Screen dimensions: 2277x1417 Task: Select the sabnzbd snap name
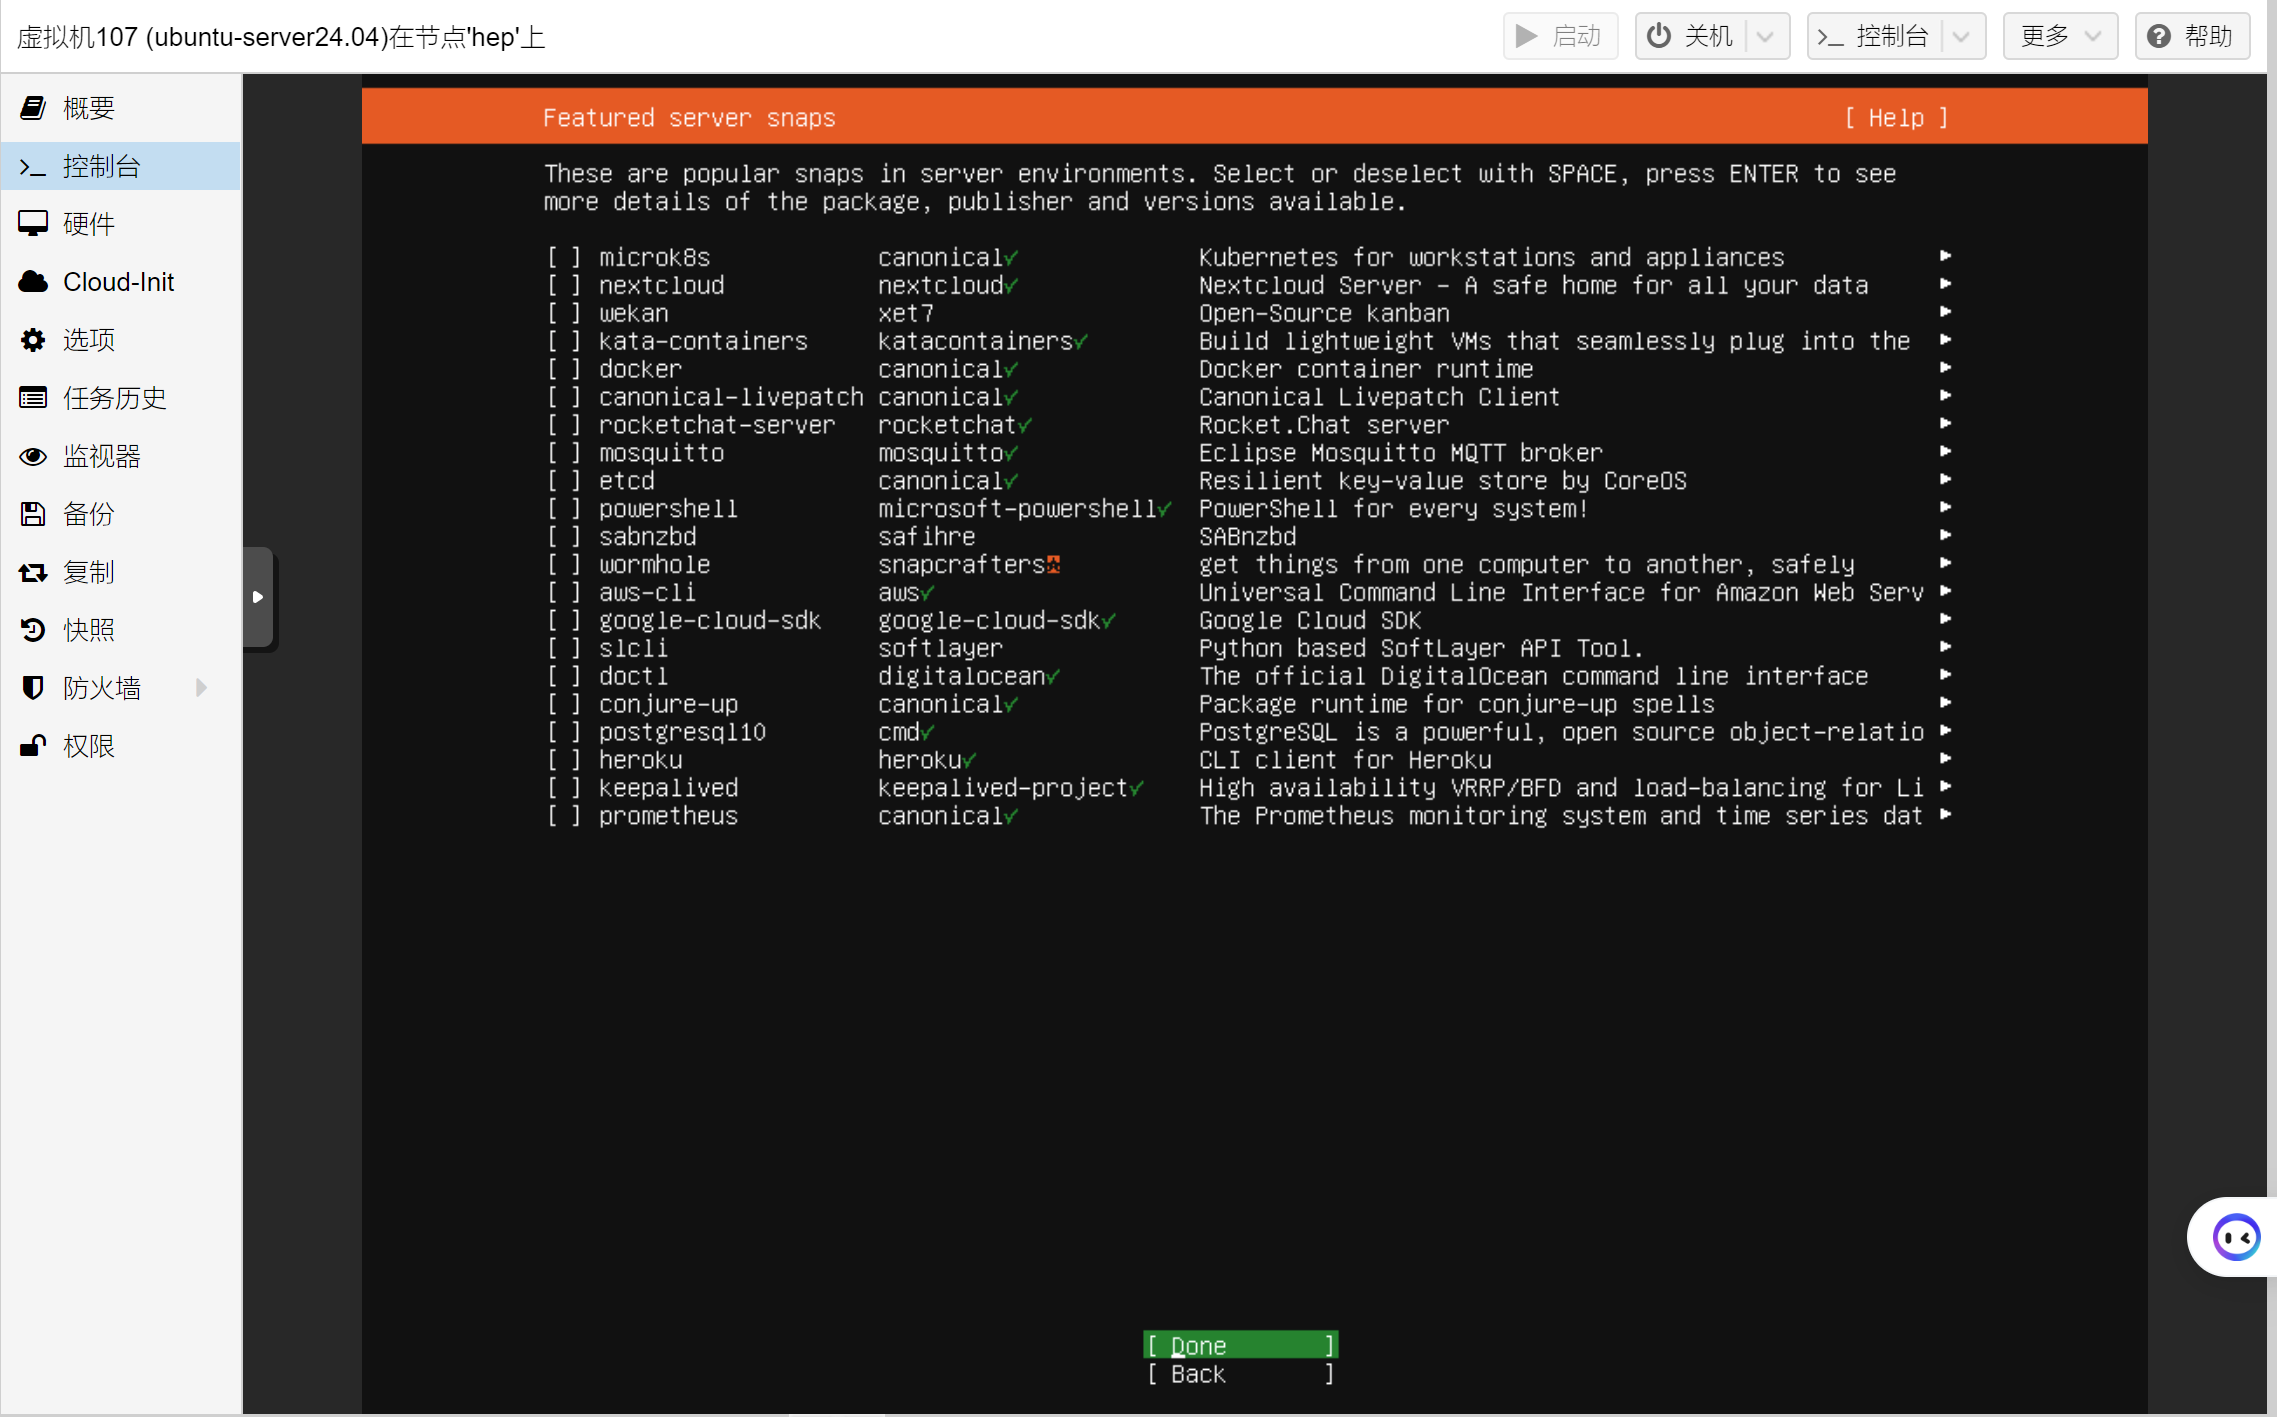[648, 537]
